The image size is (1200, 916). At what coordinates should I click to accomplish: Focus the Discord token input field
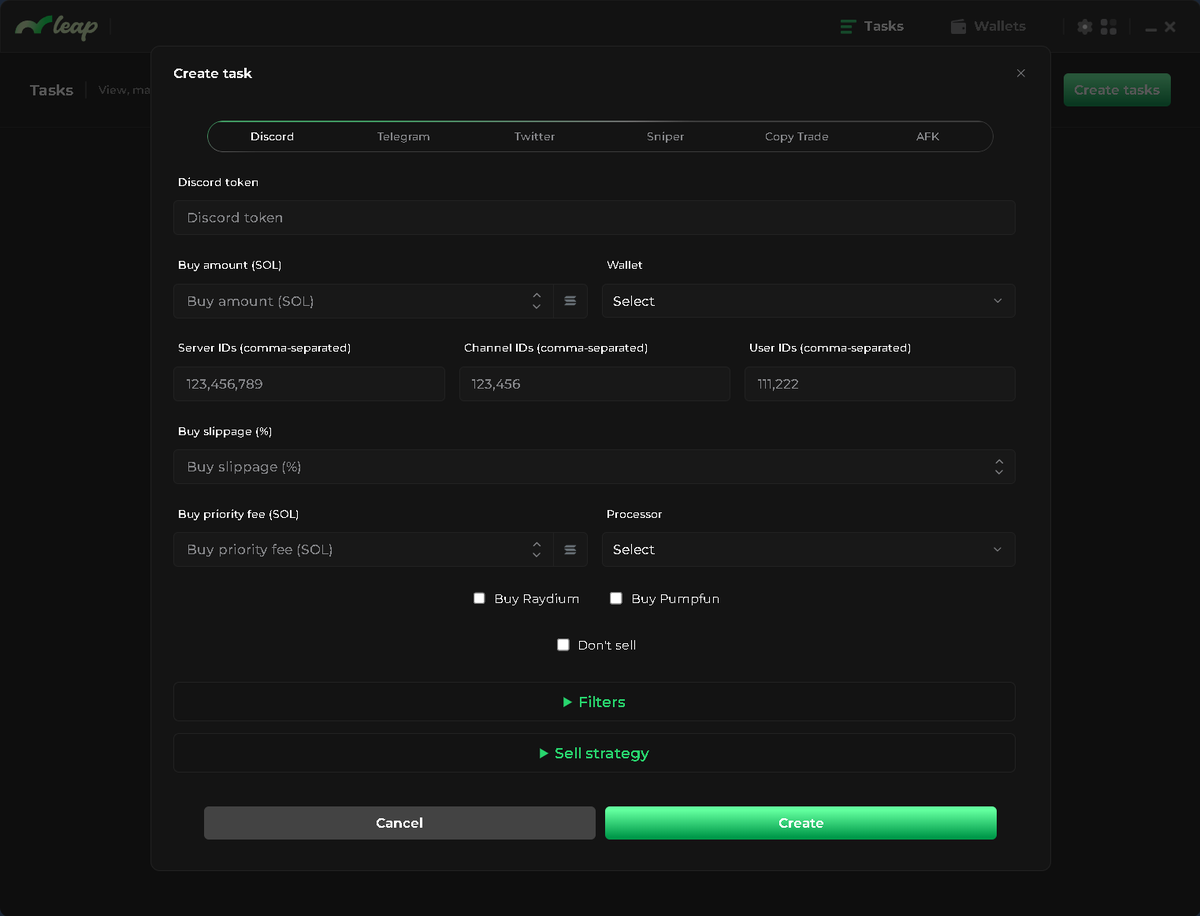point(594,218)
